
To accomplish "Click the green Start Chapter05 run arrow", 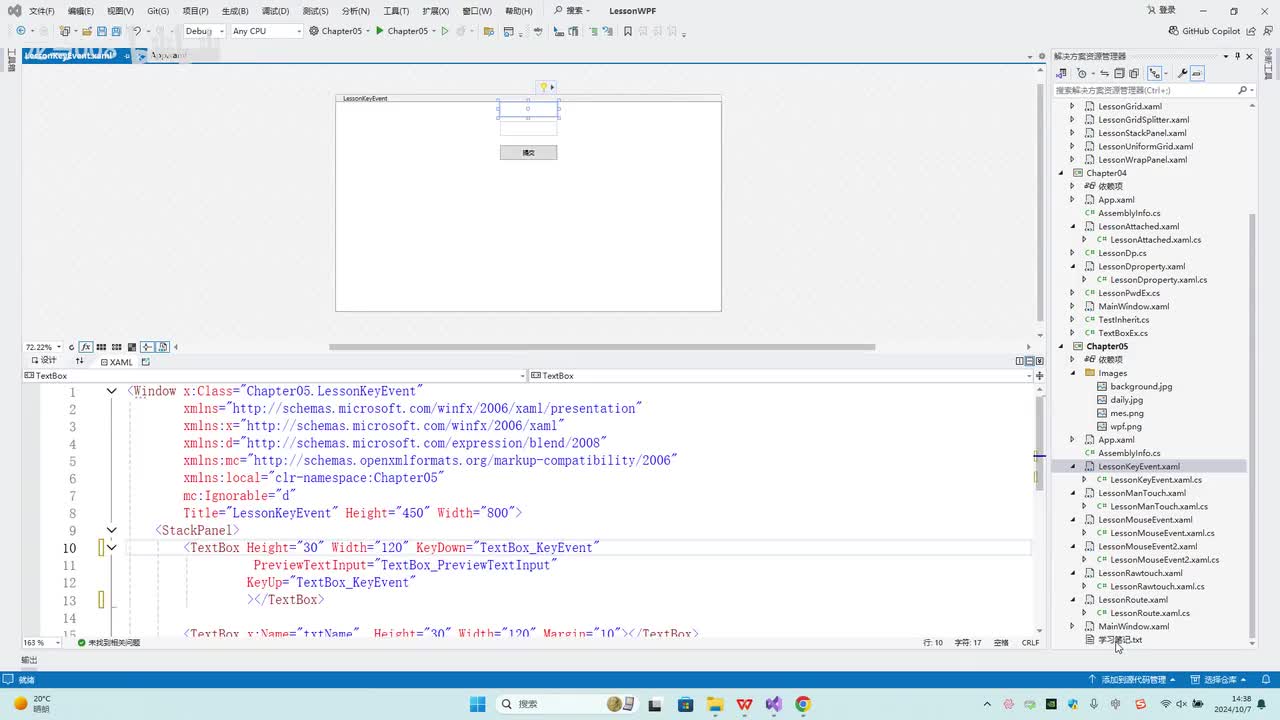I will [380, 31].
